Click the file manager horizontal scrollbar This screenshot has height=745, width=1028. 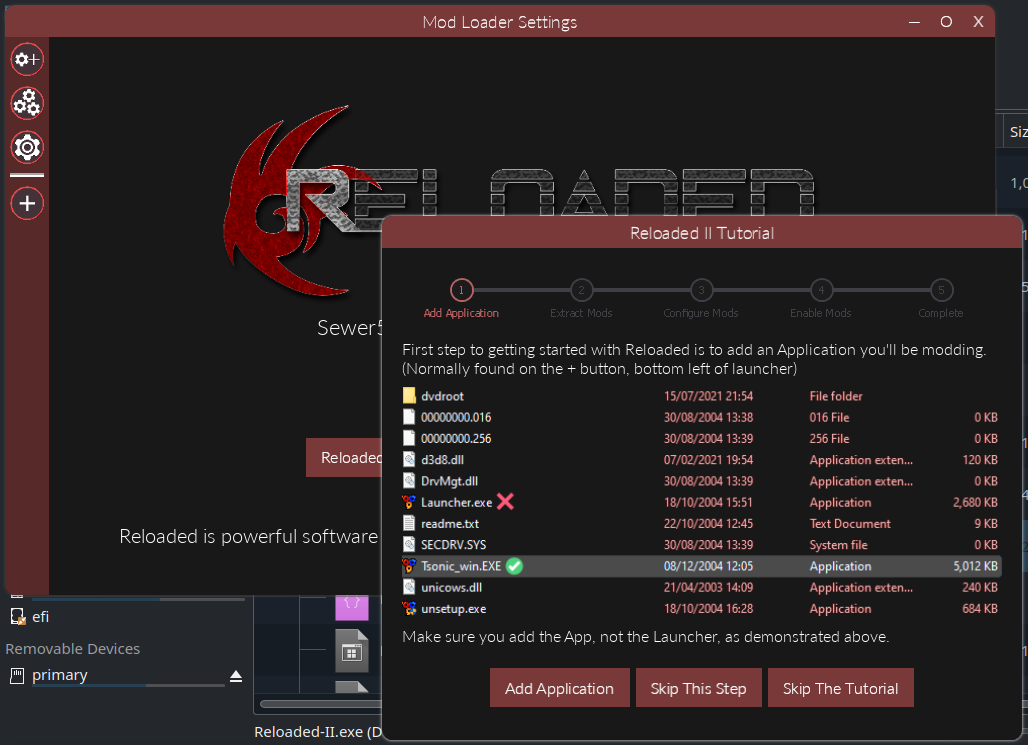coord(321,704)
